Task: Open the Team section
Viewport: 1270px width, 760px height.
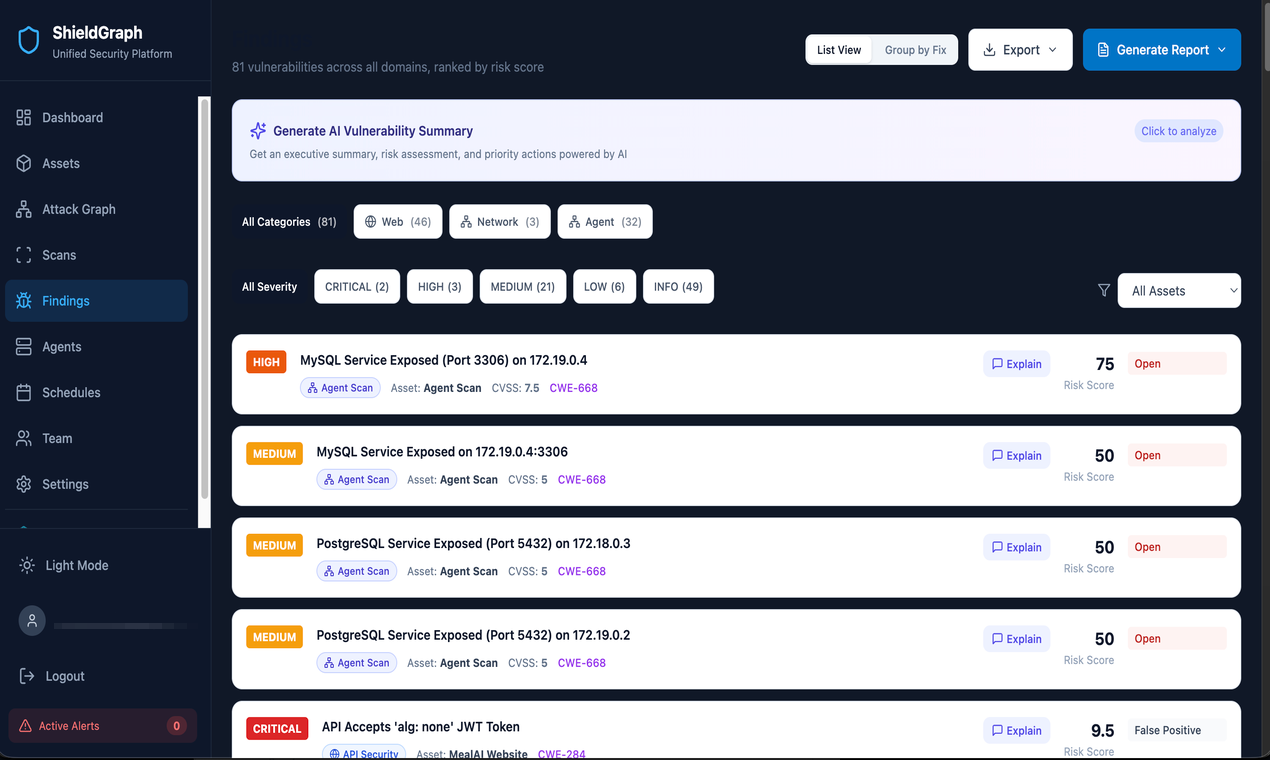Action: click(23, 438)
